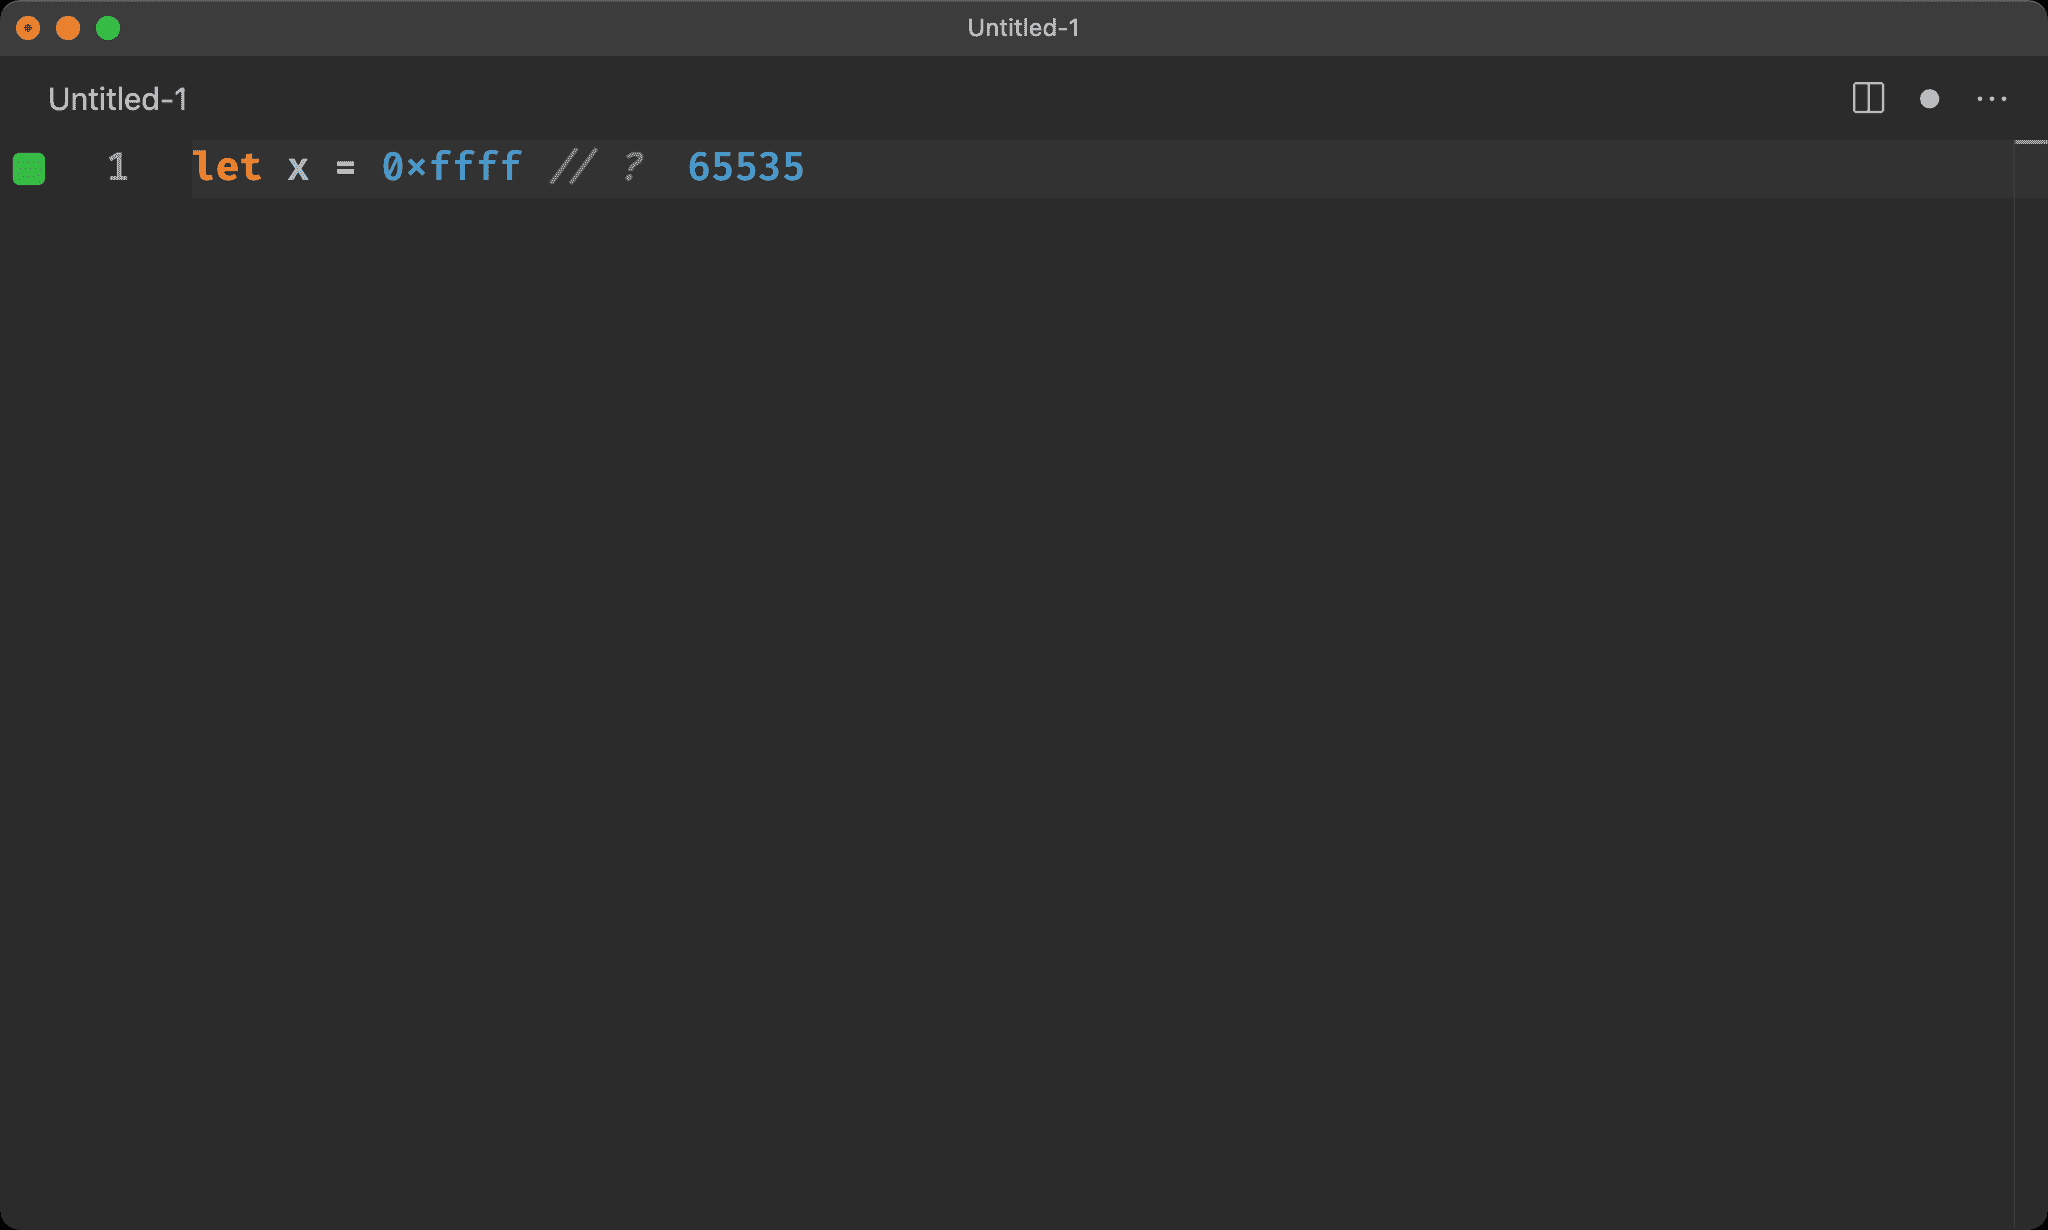The image size is (2048, 1230).
Task: Click the variable x in code
Action: point(298,168)
